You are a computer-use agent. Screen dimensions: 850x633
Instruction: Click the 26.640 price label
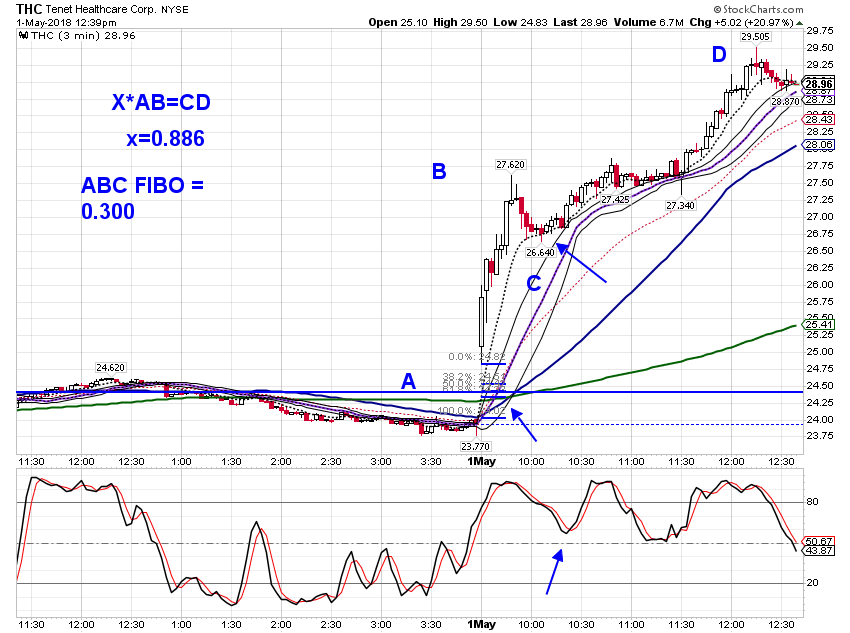pyautogui.click(x=540, y=253)
